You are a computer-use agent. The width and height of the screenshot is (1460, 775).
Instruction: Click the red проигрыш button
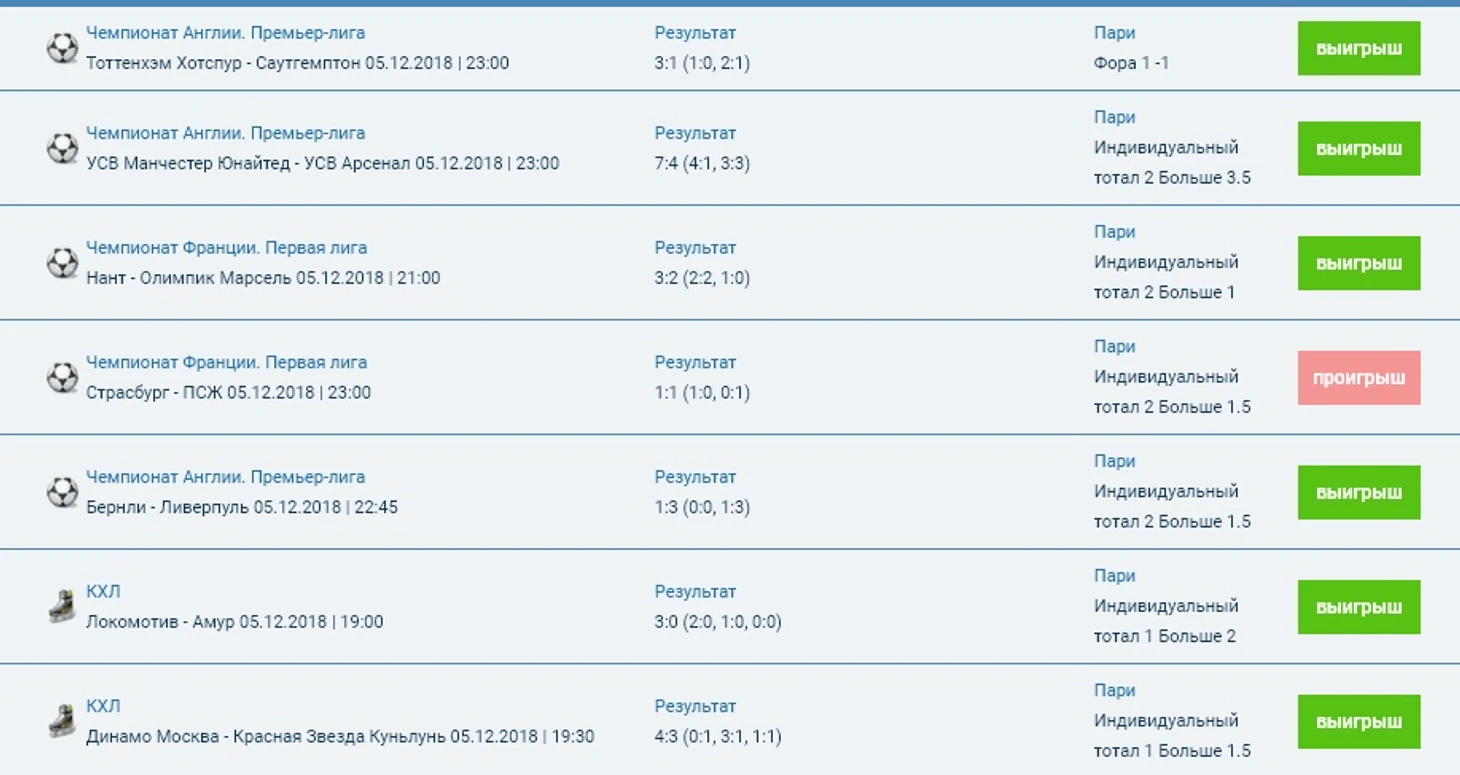[1358, 378]
